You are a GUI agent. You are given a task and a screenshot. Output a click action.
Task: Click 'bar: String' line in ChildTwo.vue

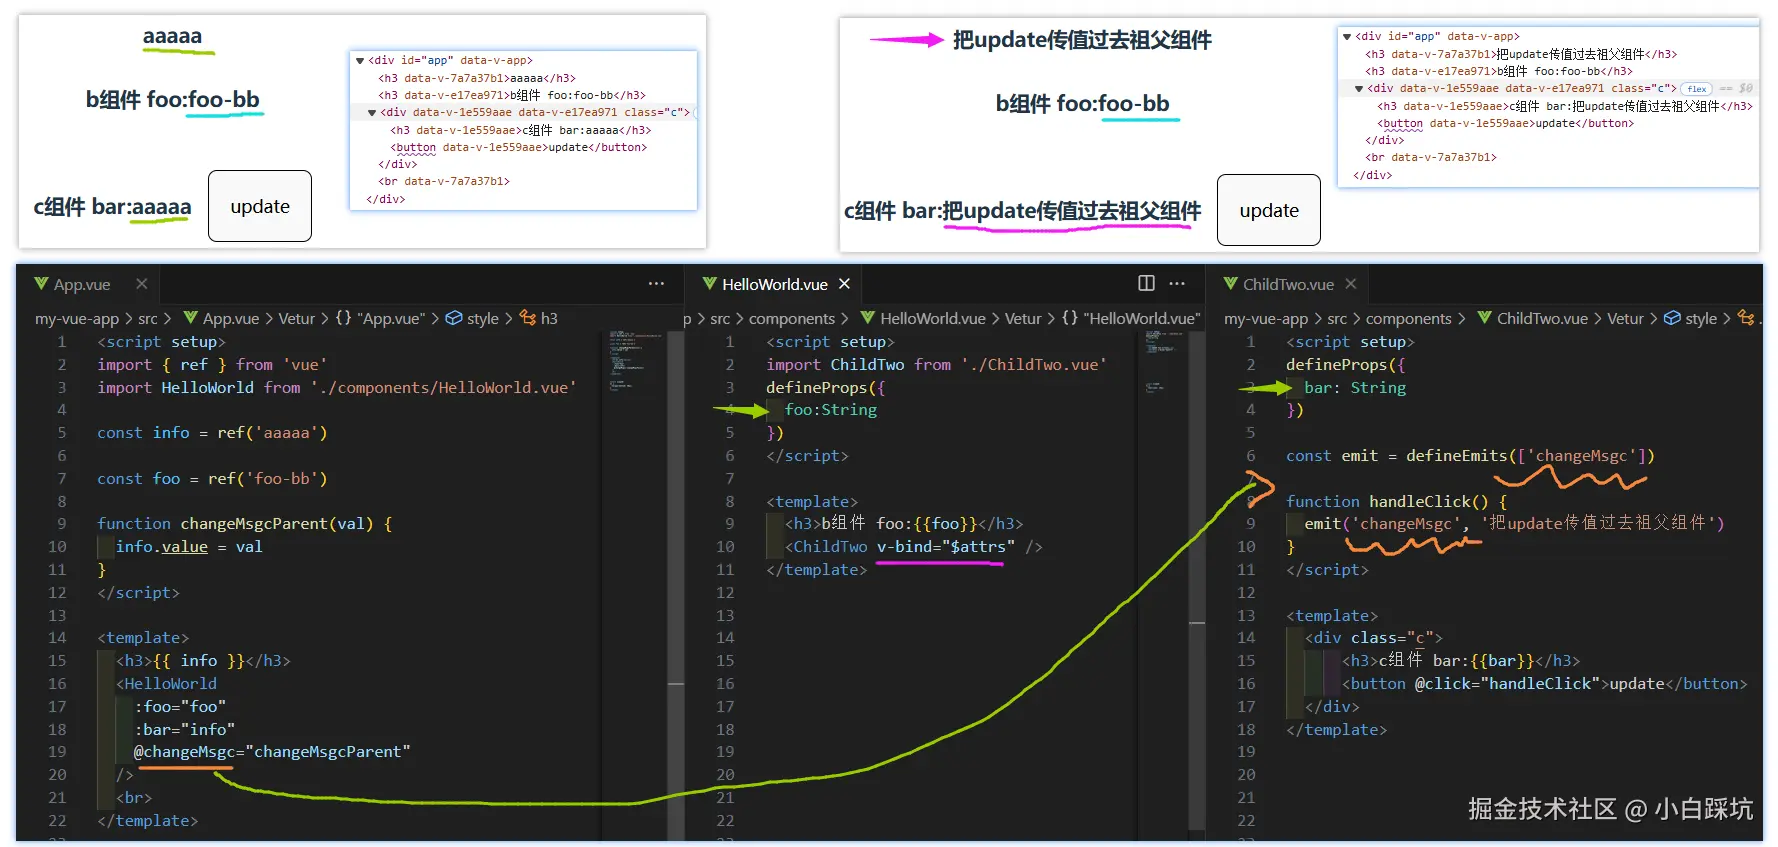[x=1355, y=387]
